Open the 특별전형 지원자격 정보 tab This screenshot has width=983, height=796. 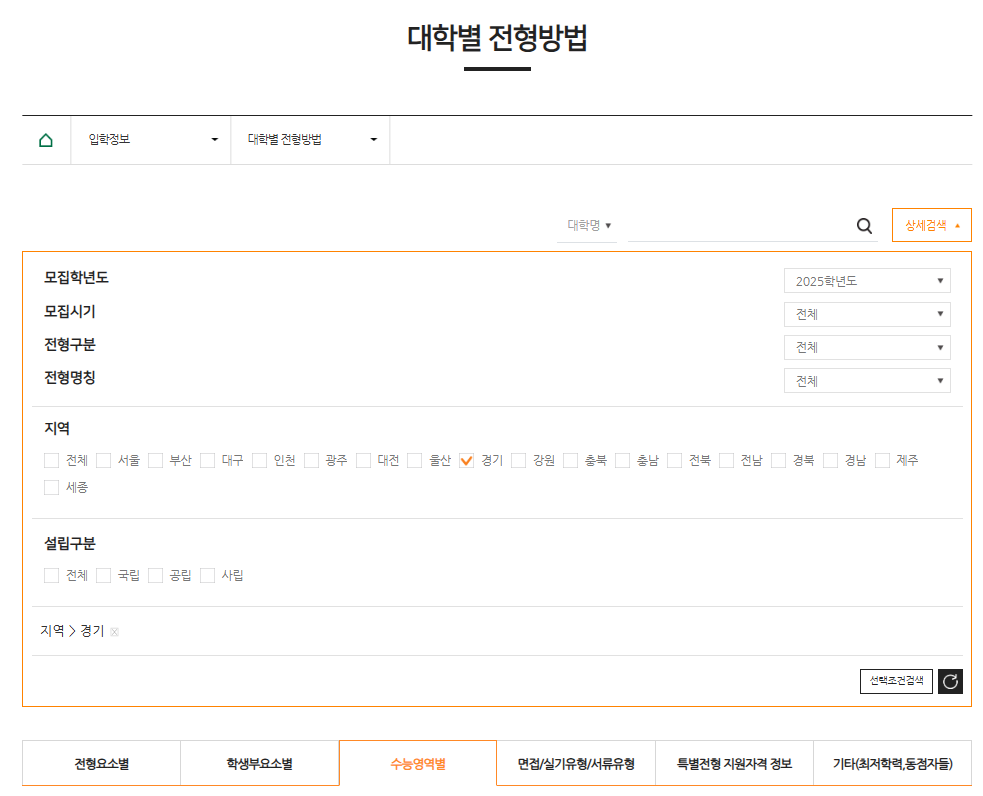tap(733, 762)
